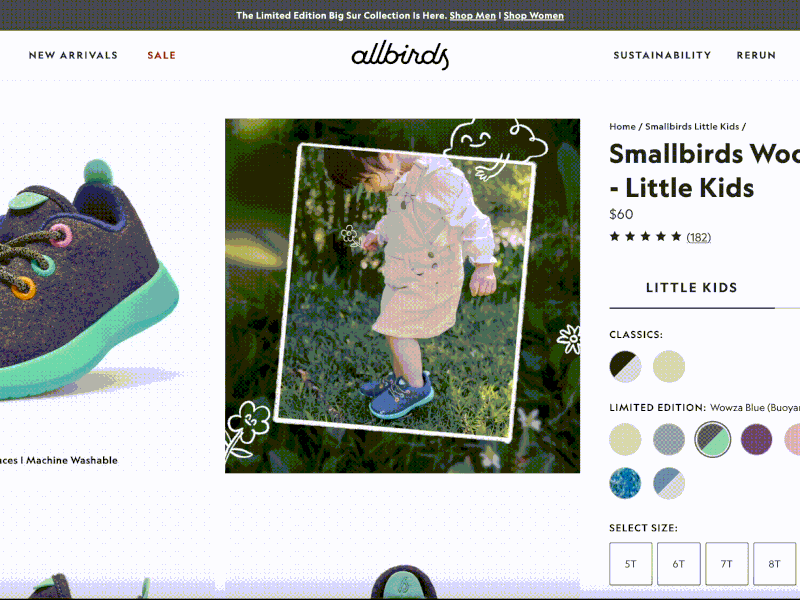Choose size 7T
The height and width of the screenshot is (600, 800).
(x=727, y=564)
